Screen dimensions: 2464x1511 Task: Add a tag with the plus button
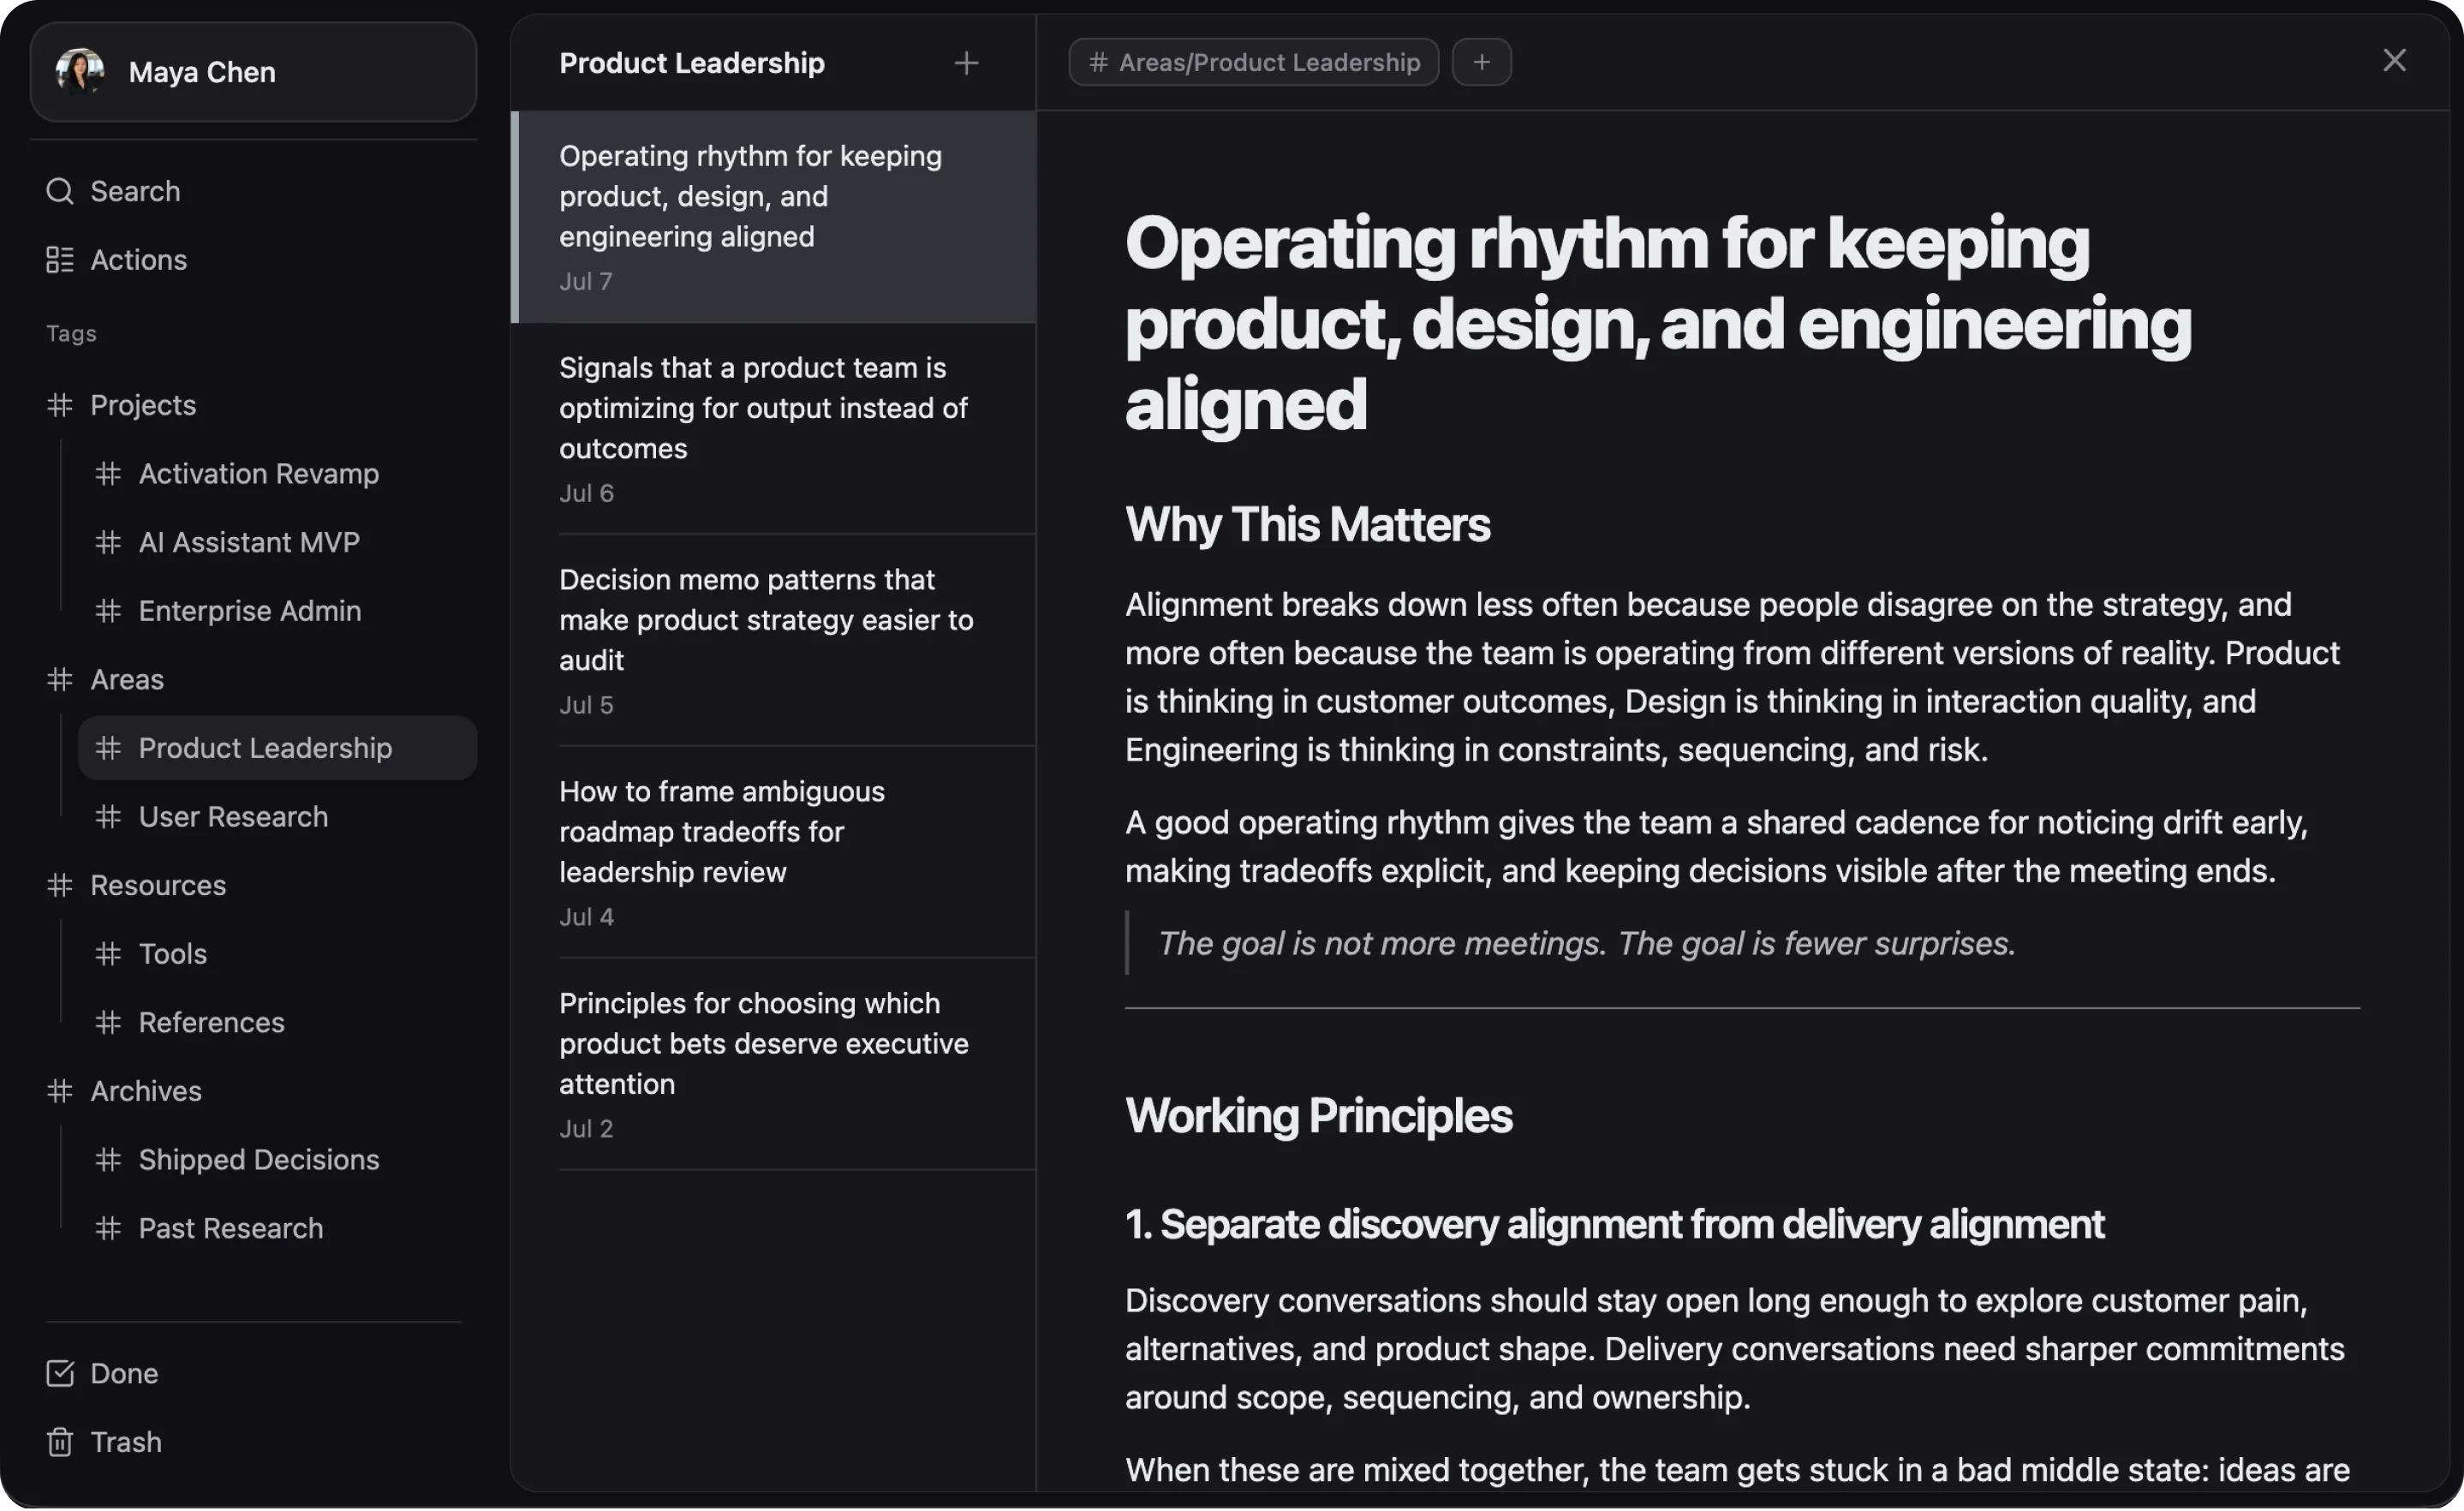pyautogui.click(x=1482, y=62)
